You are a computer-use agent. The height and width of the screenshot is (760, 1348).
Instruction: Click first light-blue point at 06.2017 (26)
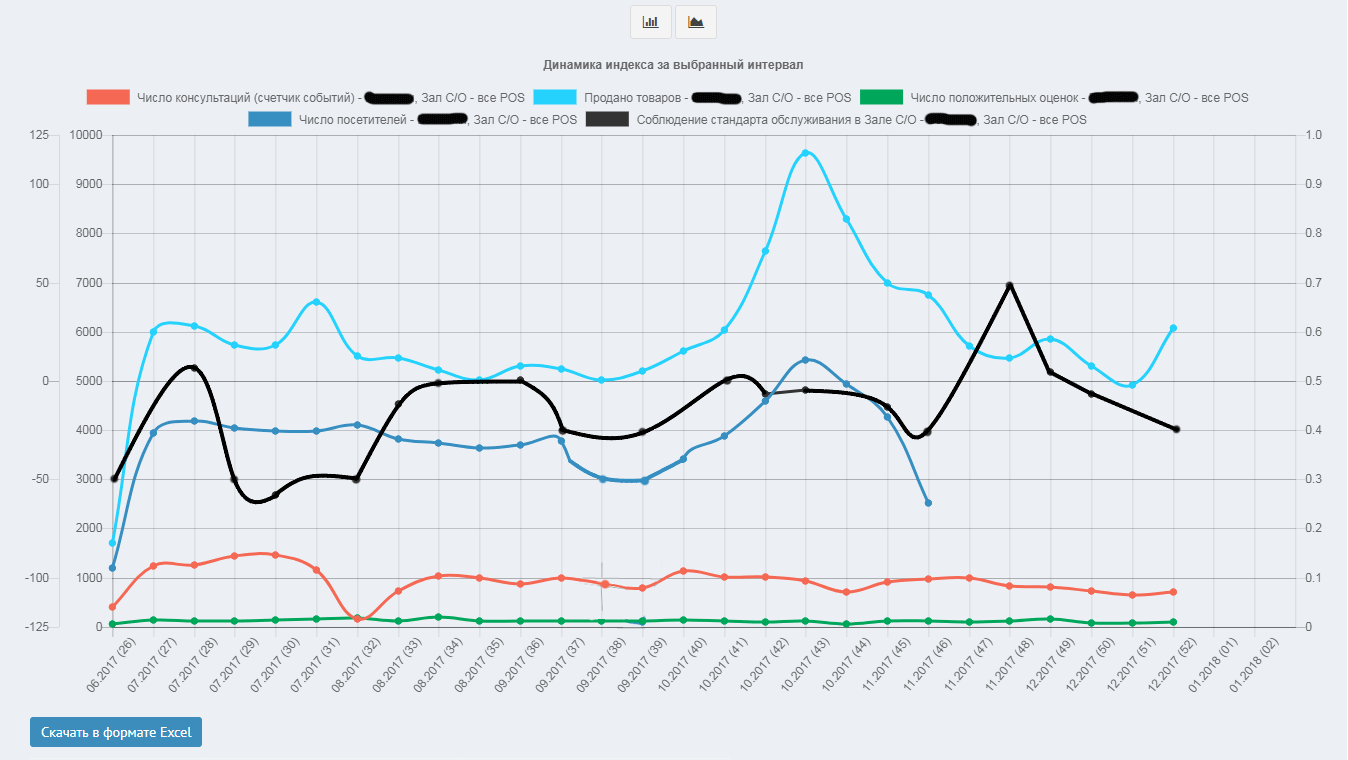(112, 543)
